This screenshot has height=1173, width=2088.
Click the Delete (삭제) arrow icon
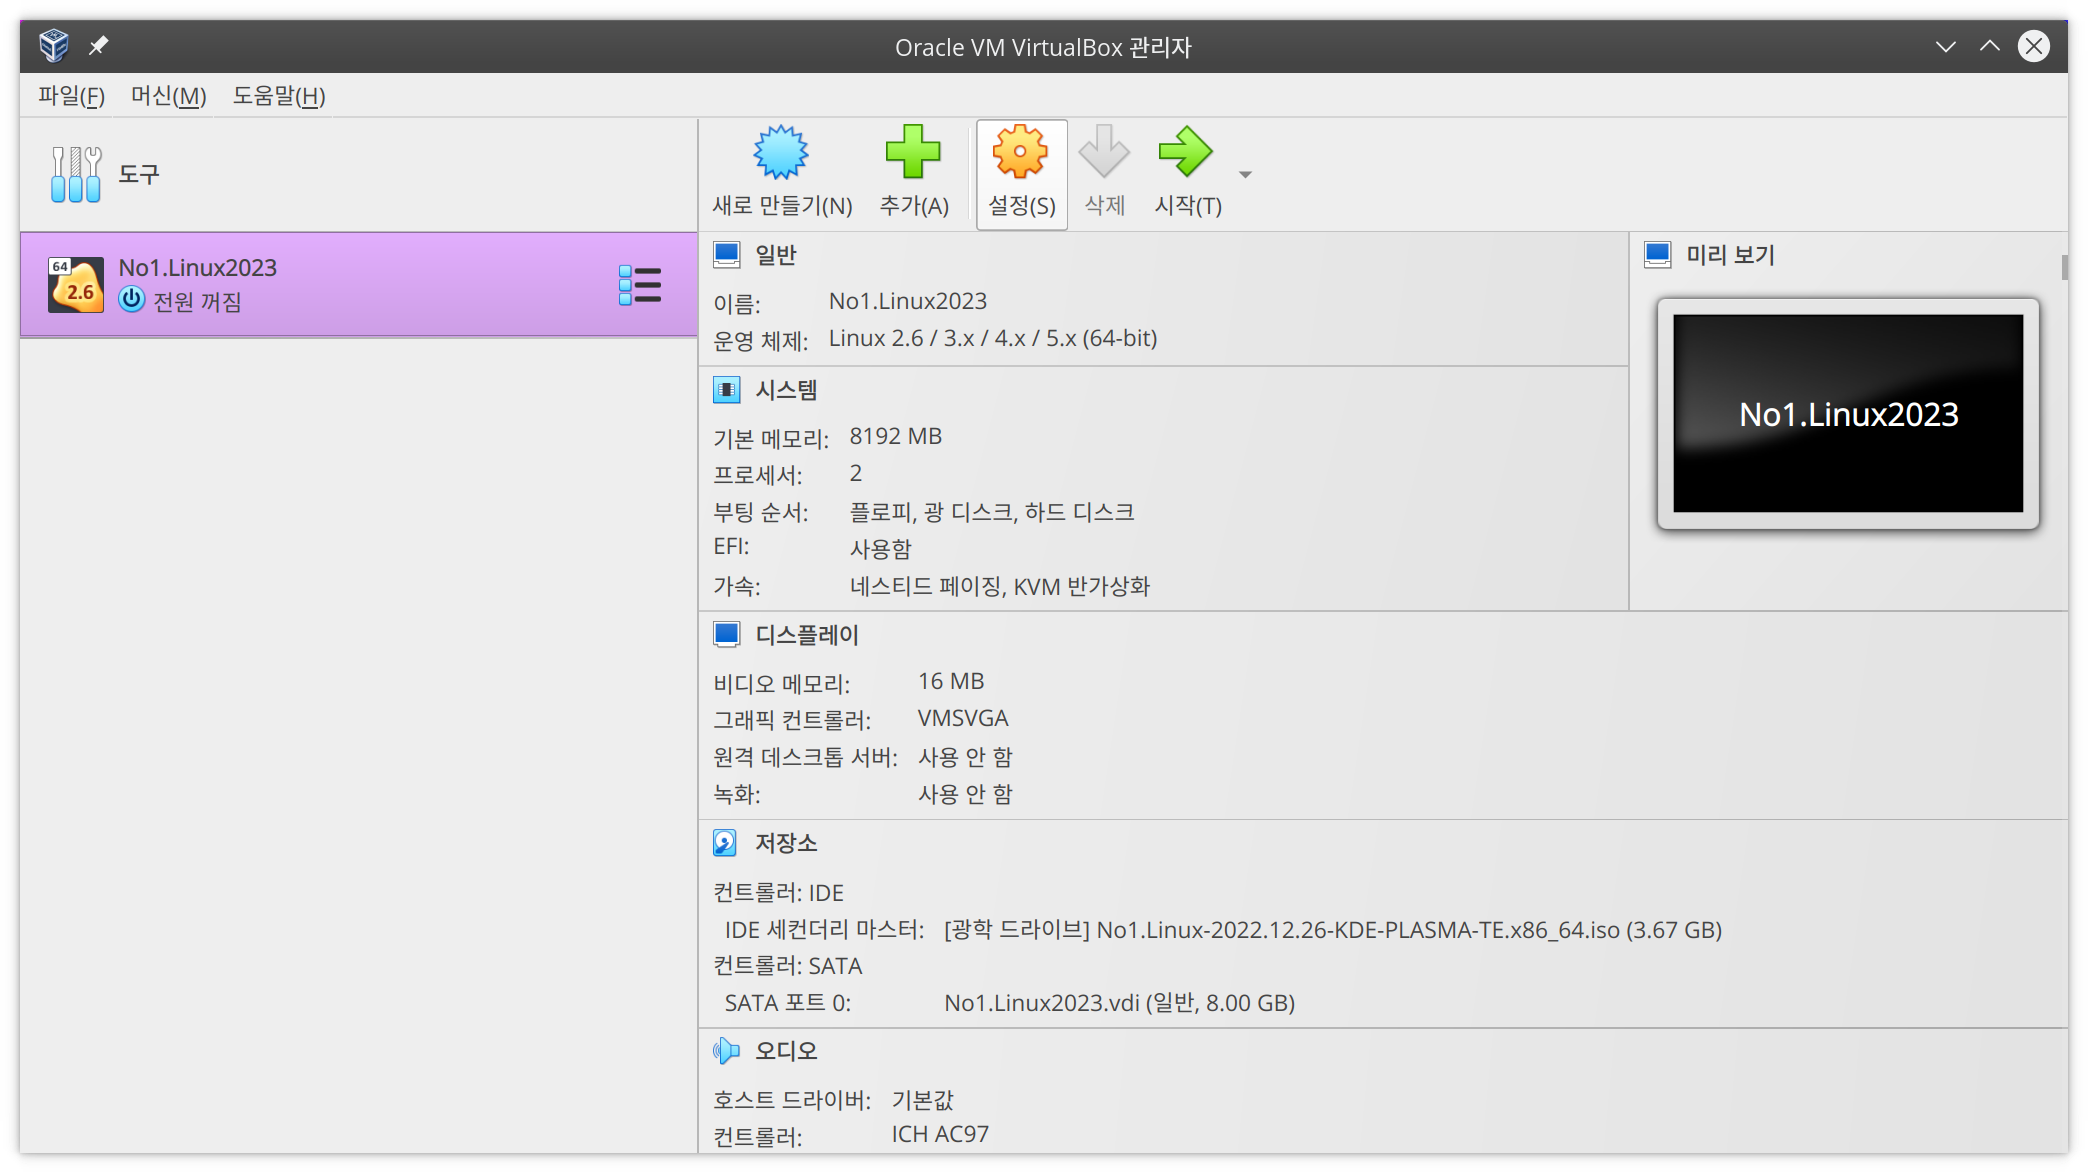click(1104, 152)
